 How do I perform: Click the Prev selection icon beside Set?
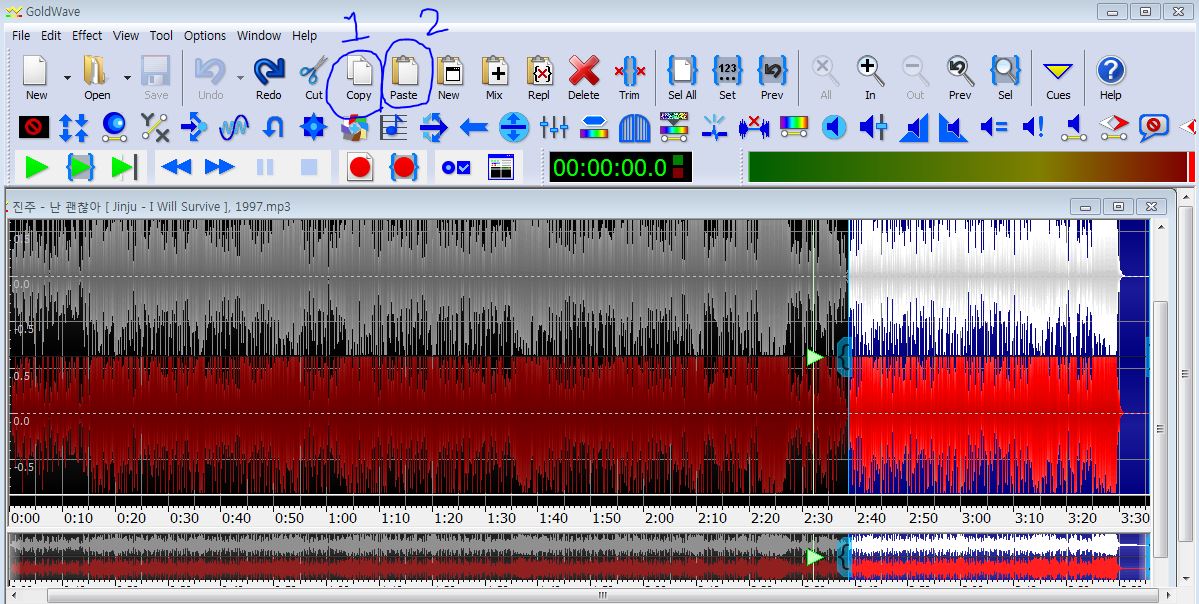click(772, 70)
